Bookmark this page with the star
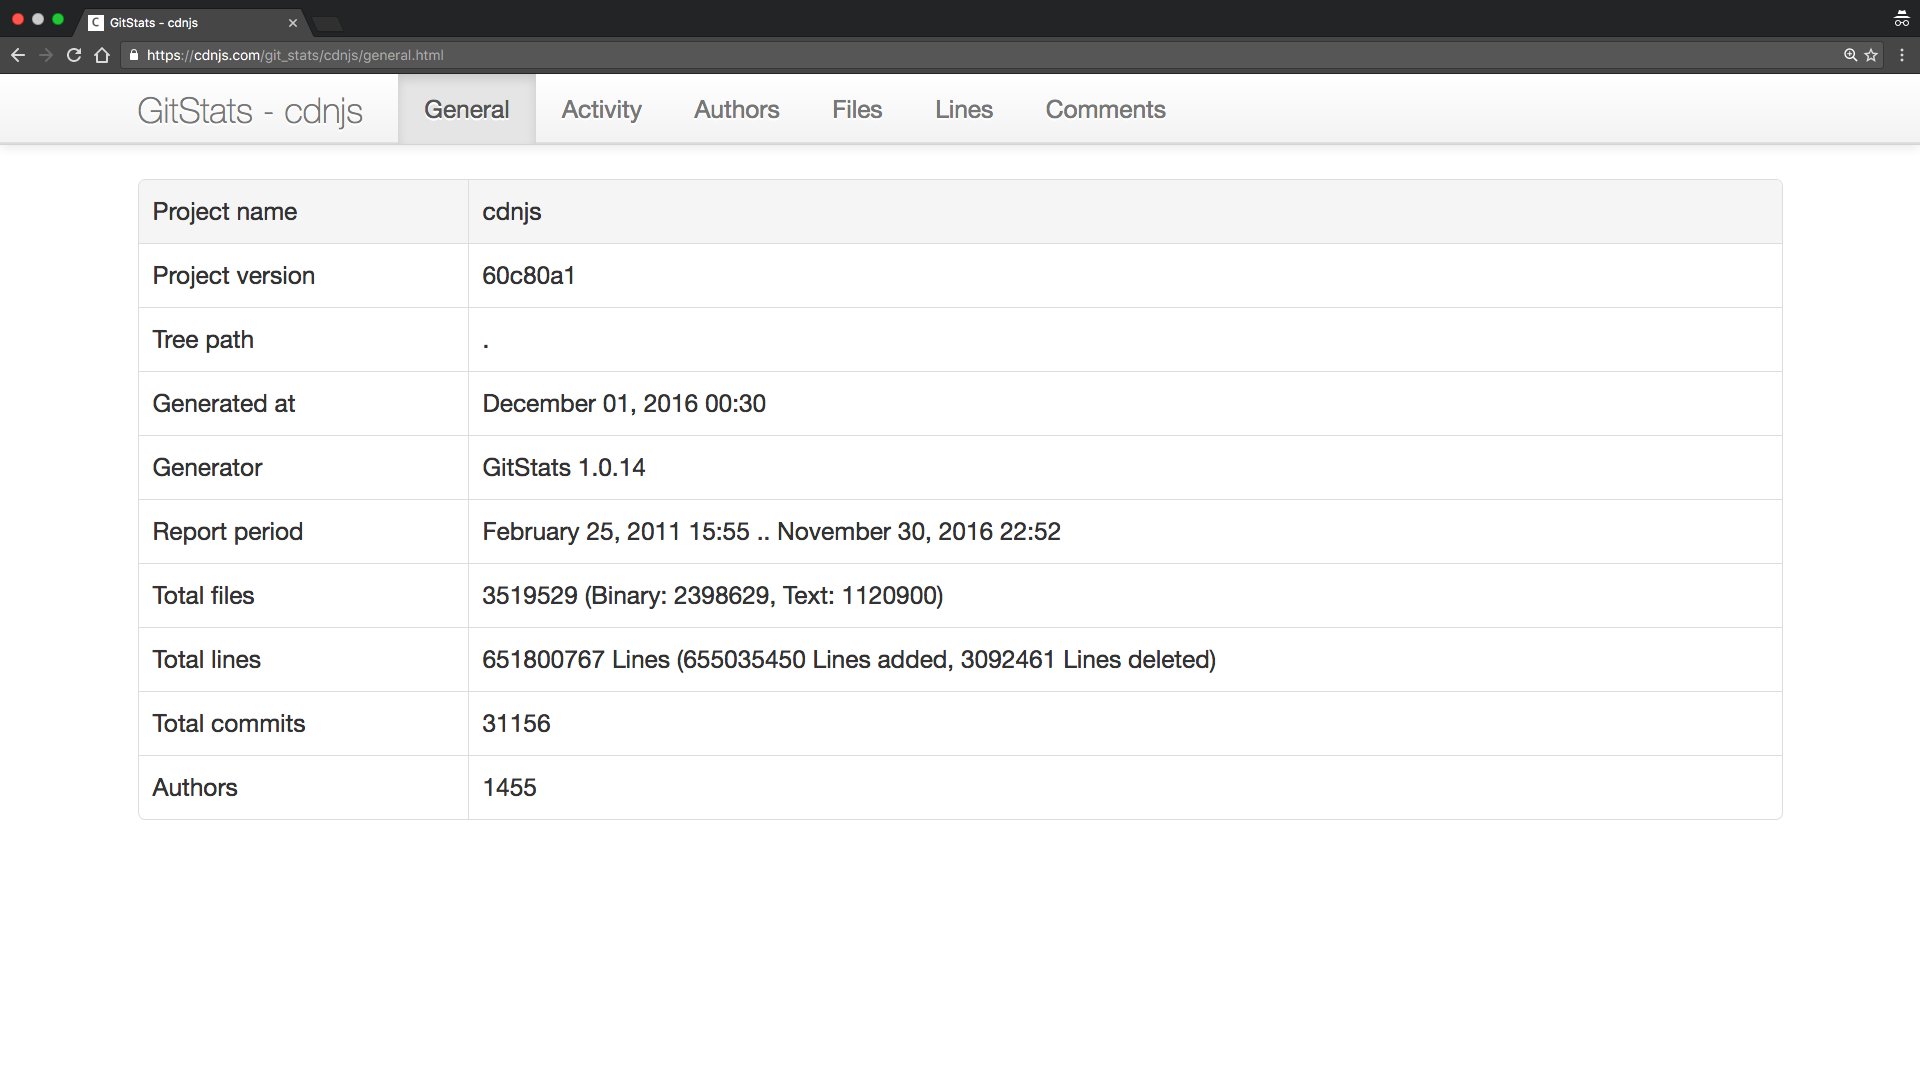Image resolution: width=1920 pixels, height=1080 pixels. click(x=1871, y=55)
